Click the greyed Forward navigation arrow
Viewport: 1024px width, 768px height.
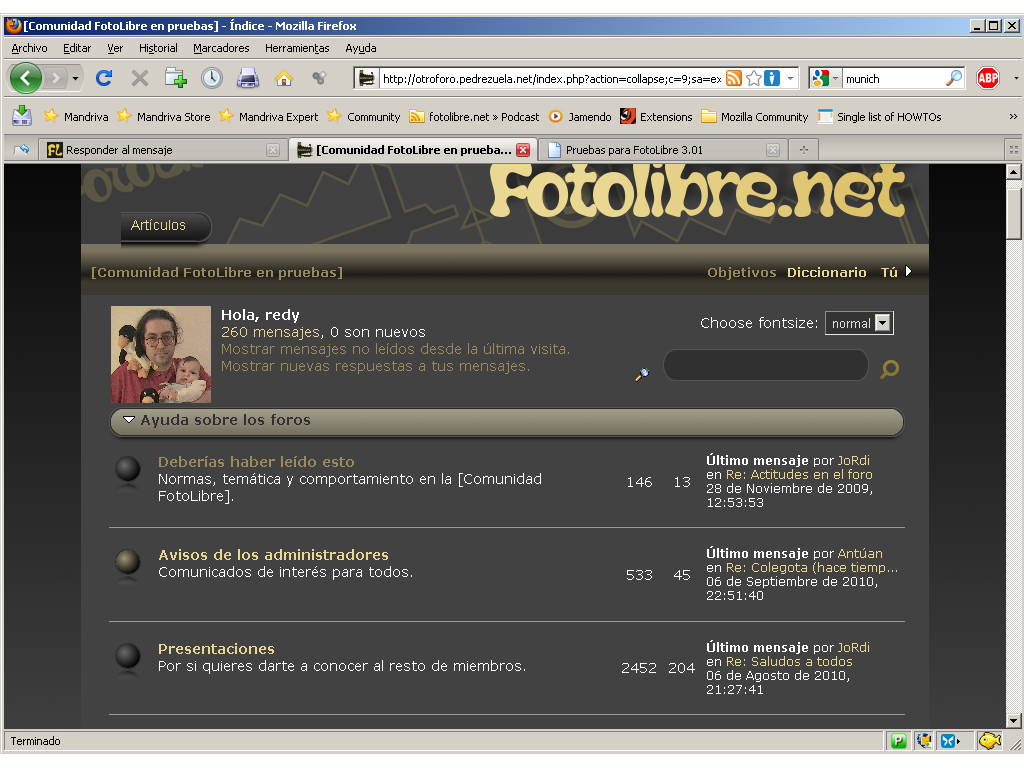56,78
